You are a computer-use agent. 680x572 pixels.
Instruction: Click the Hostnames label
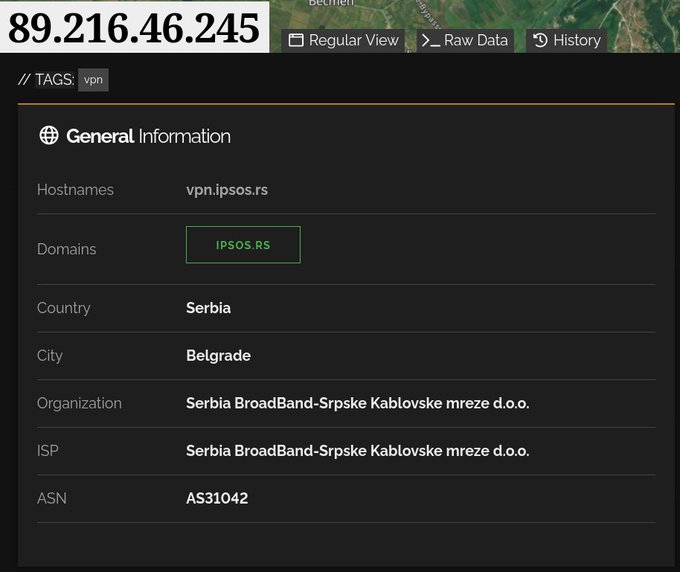[75, 190]
